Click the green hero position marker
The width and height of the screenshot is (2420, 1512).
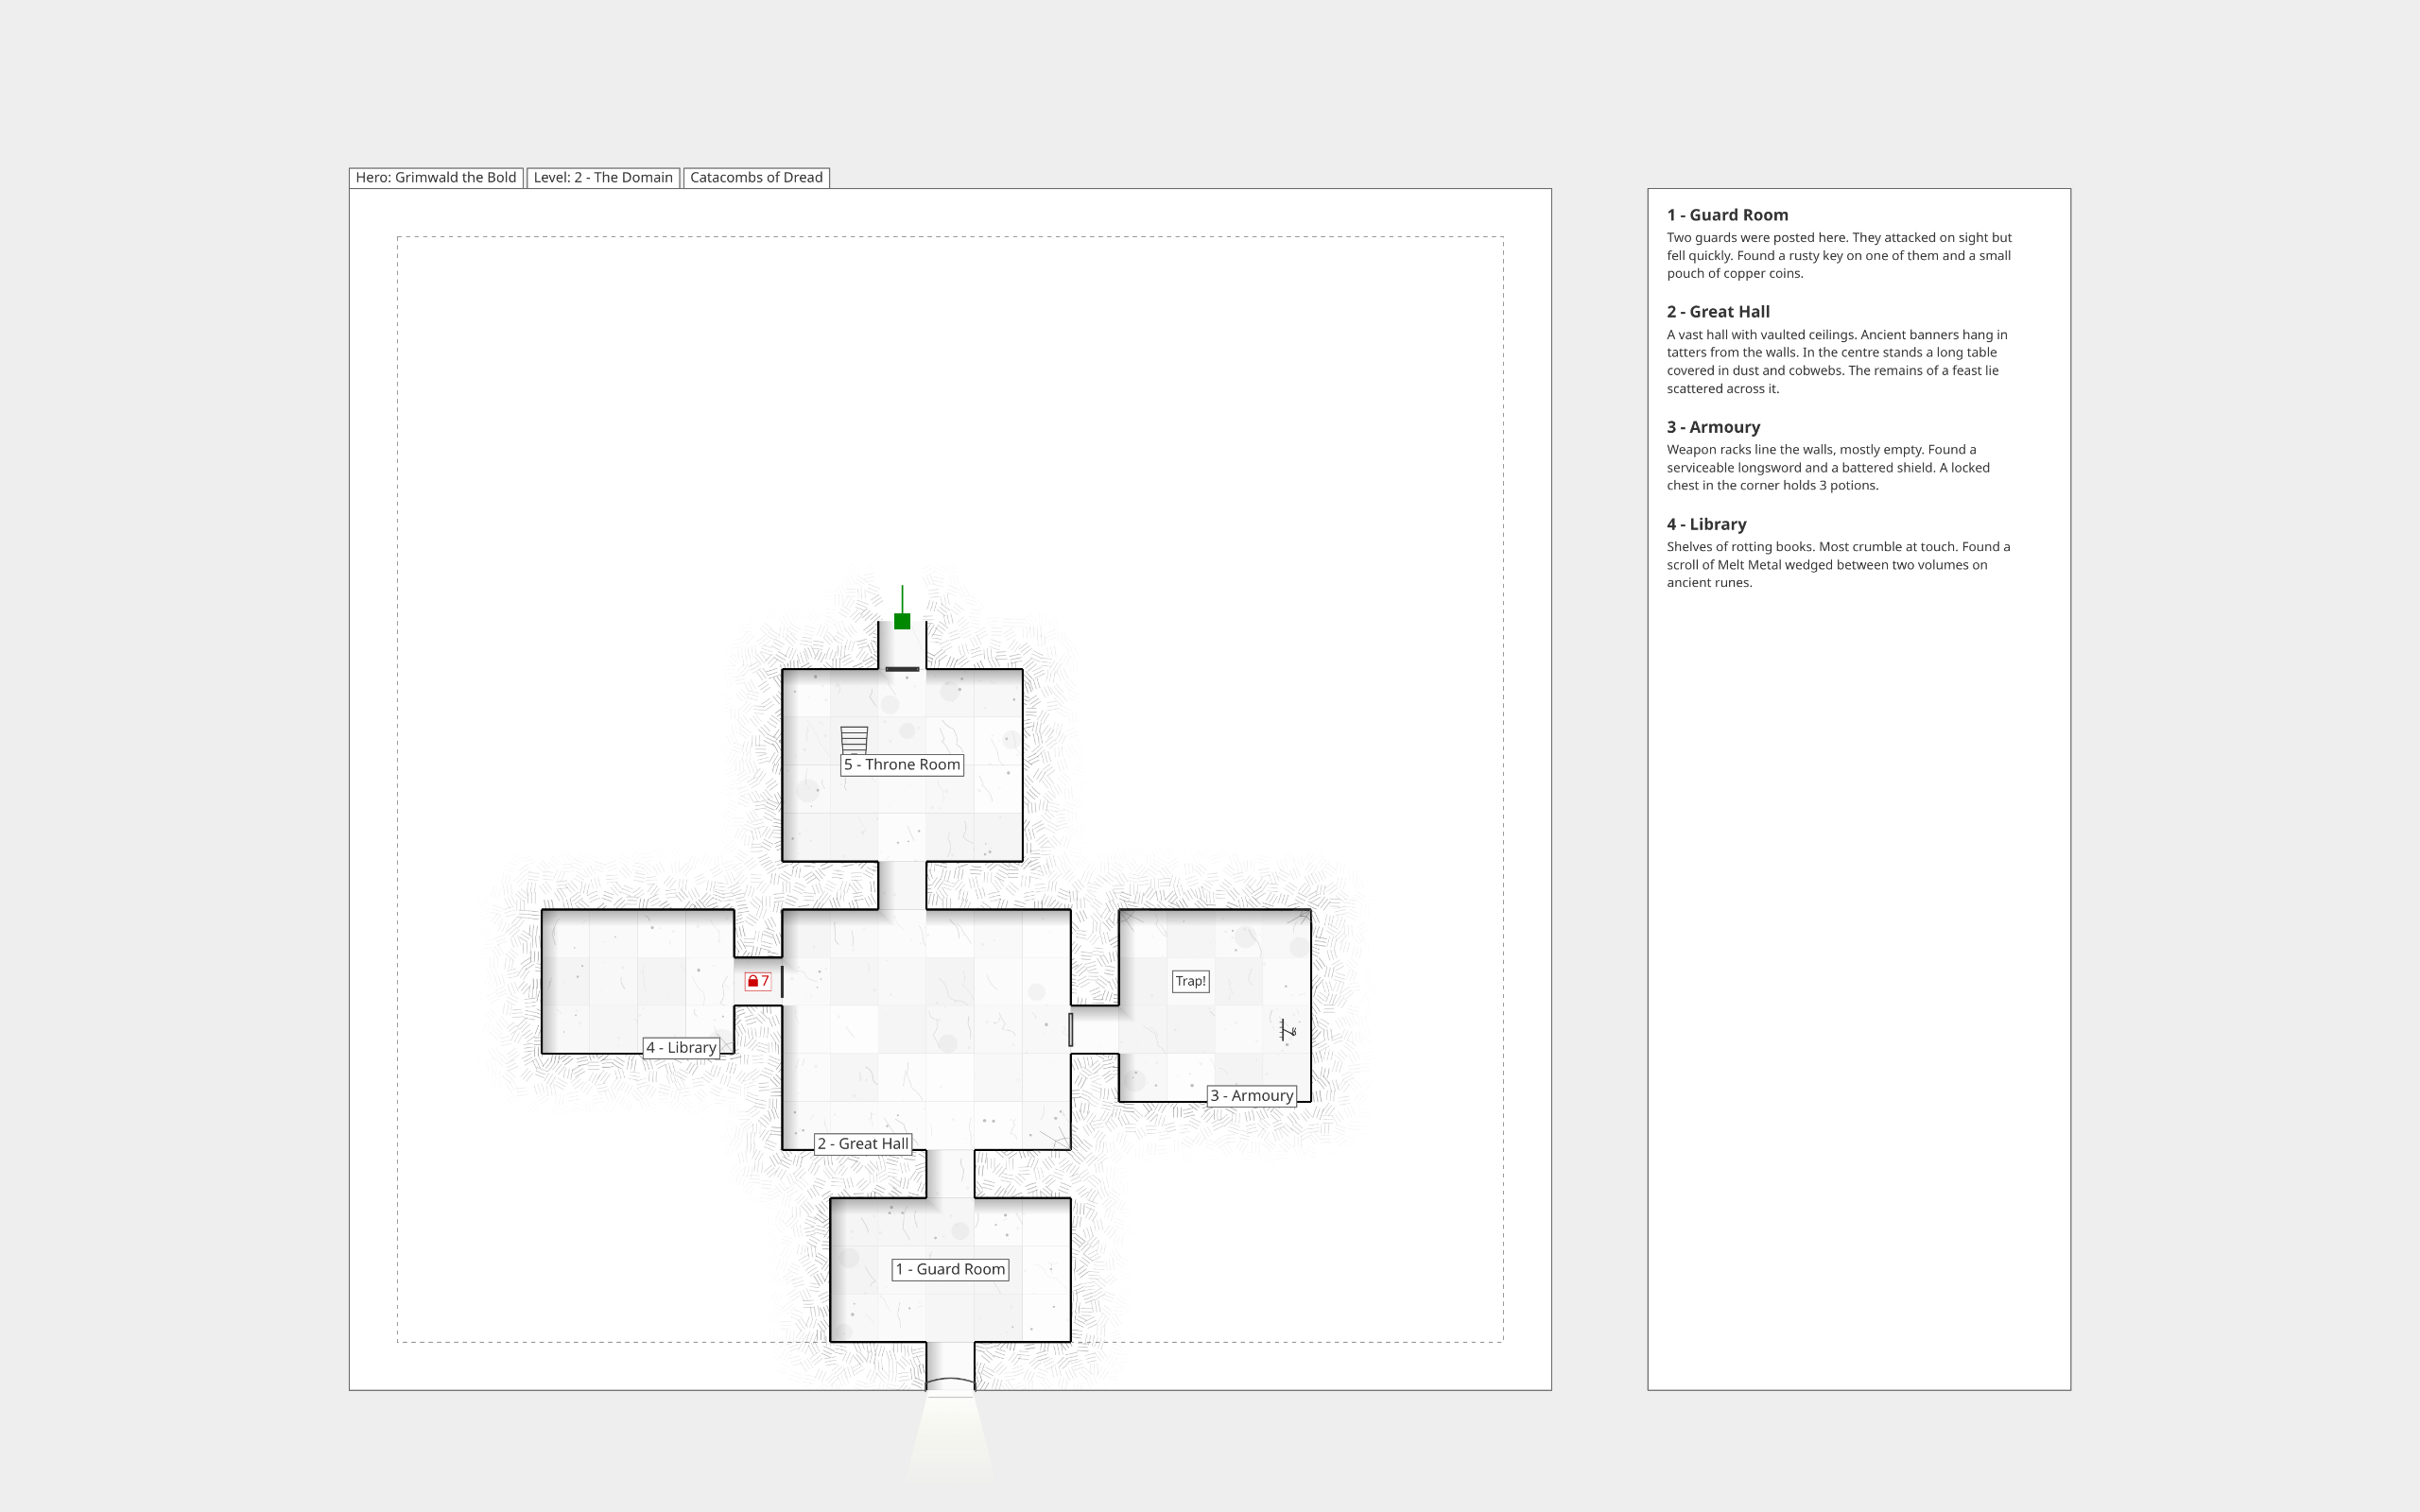(902, 621)
